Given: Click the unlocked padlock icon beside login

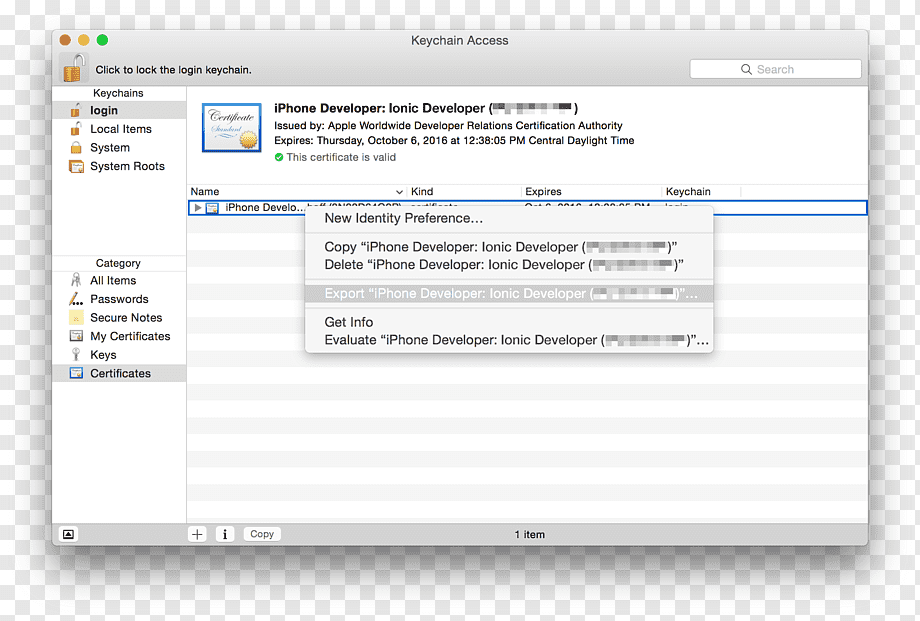Looking at the screenshot, I should click(76, 110).
